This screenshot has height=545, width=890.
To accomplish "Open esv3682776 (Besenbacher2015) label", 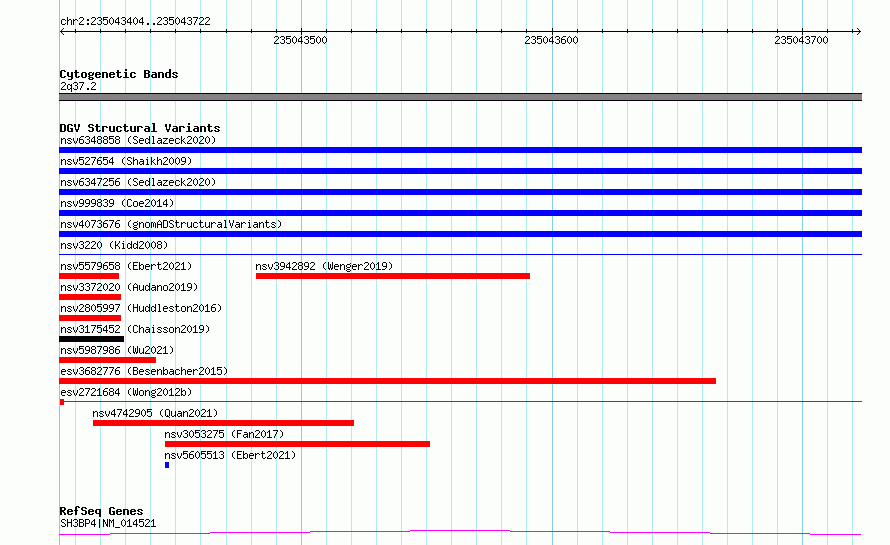I will (144, 371).
